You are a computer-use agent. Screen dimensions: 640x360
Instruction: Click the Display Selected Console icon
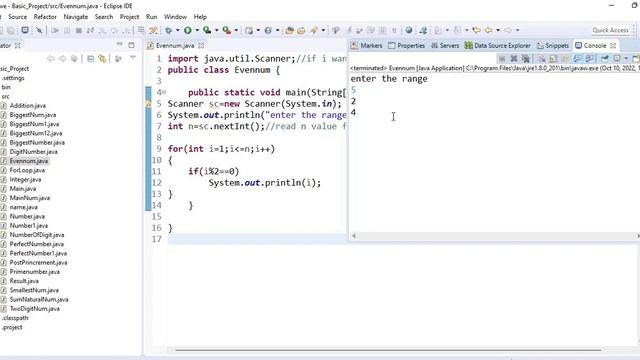point(617,59)
